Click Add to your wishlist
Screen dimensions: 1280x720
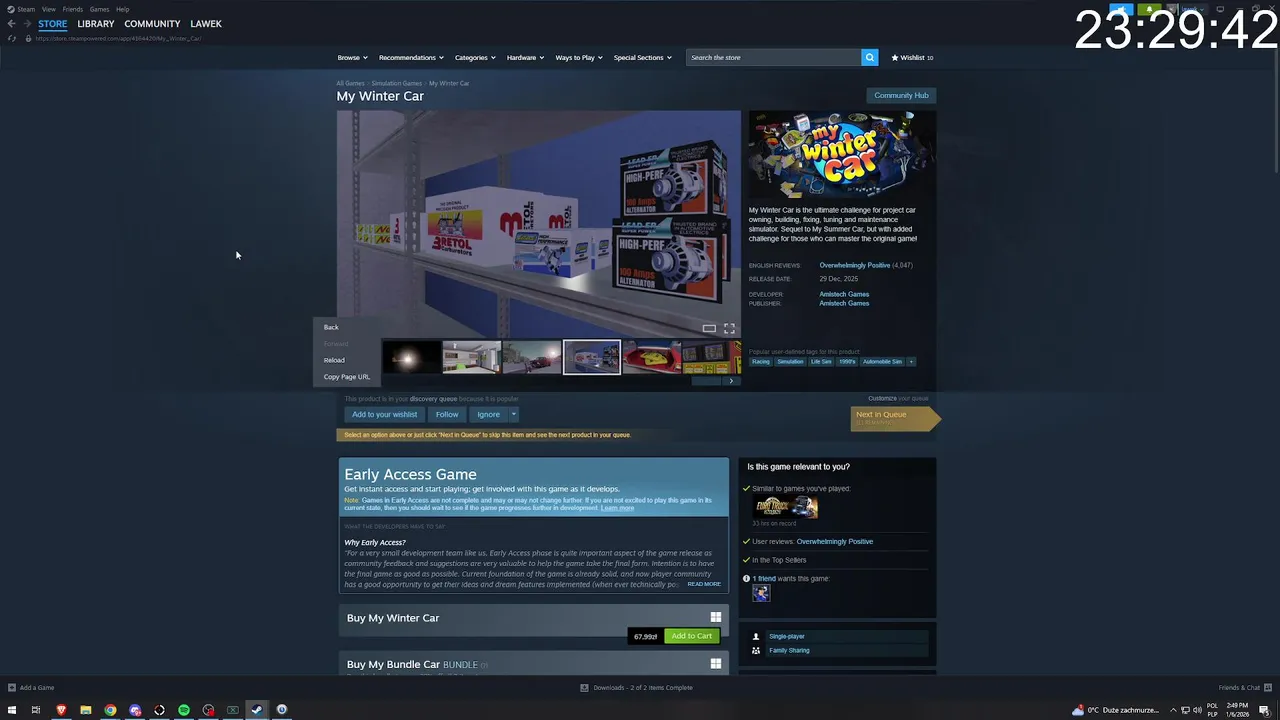point(384,414)
